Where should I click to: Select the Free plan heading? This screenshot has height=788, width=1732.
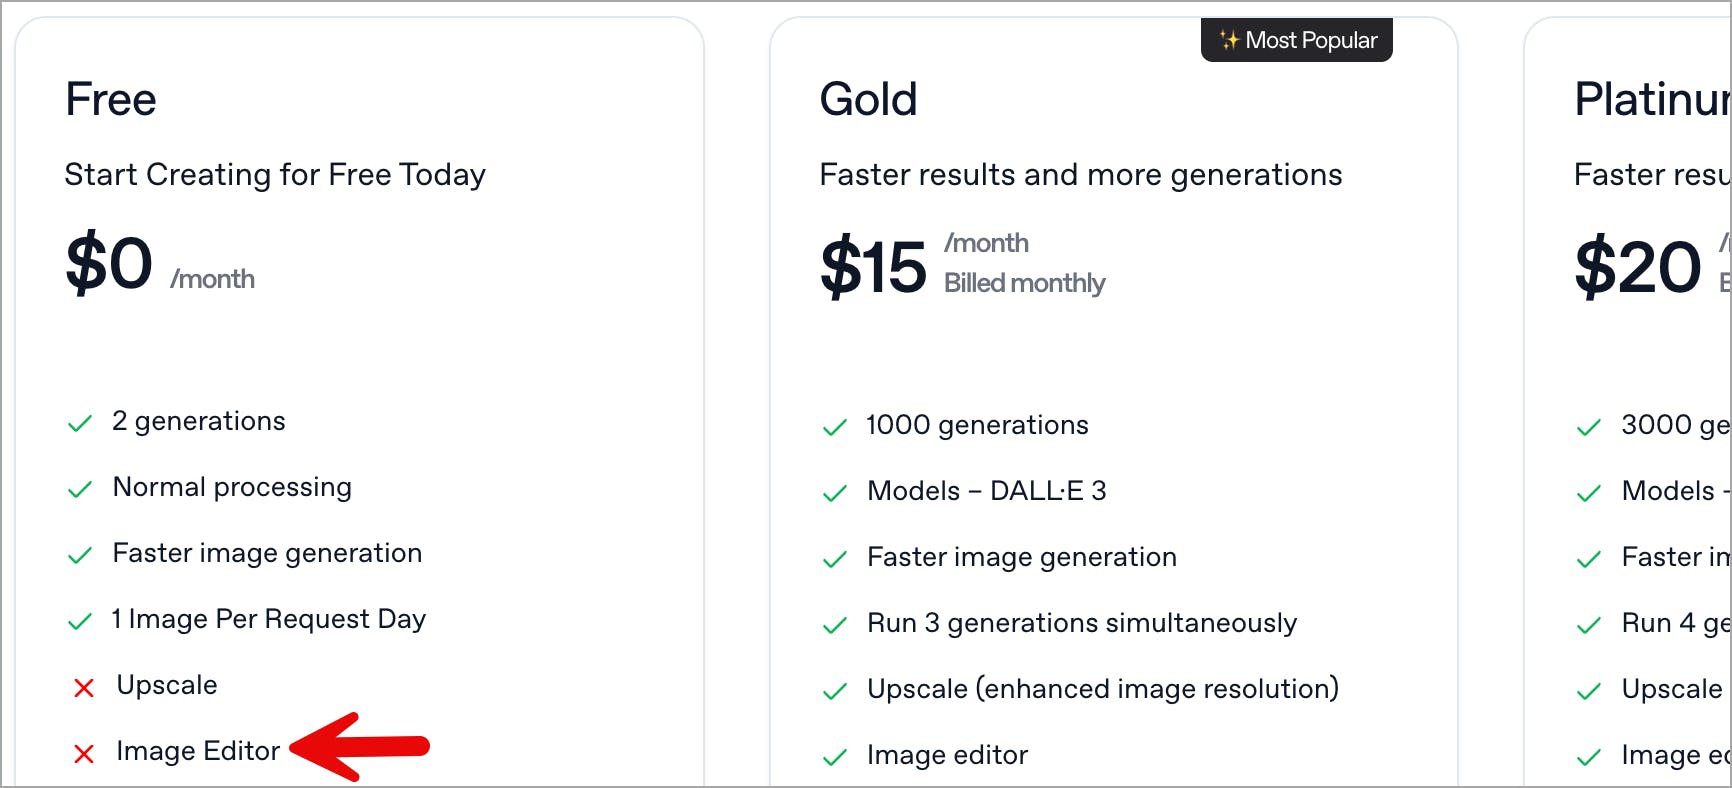(111, 100)
